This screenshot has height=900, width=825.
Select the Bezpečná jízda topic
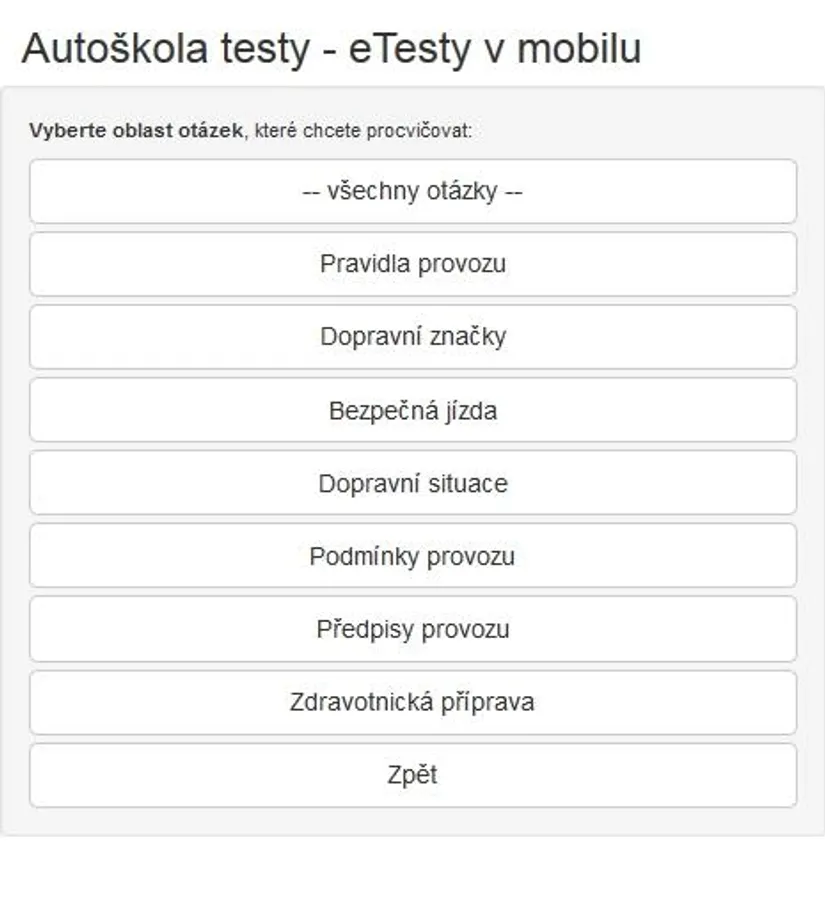coord(413,410)
